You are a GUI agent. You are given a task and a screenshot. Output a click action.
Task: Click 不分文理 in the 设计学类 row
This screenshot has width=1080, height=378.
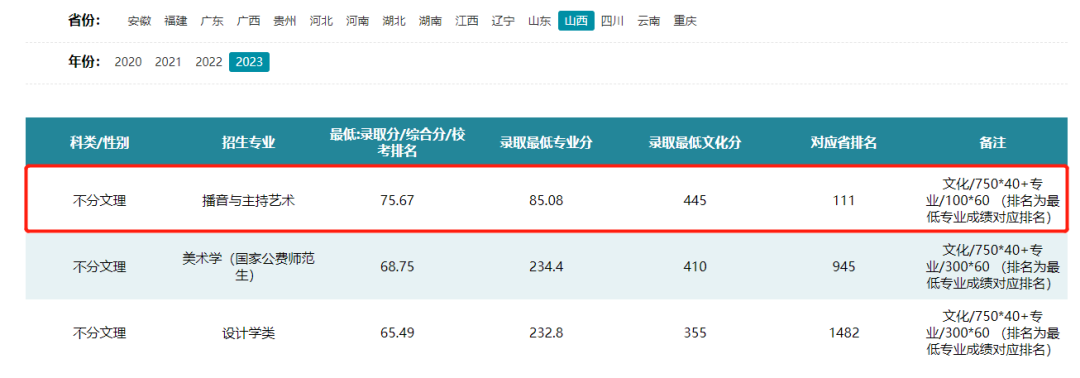(x=100, y=333)
